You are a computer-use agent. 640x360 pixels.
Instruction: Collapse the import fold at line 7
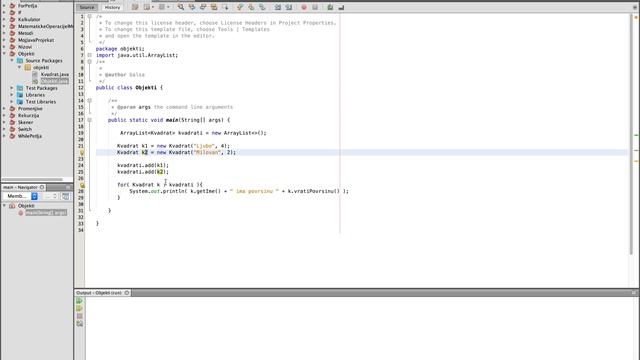click(x=89, y=55)
